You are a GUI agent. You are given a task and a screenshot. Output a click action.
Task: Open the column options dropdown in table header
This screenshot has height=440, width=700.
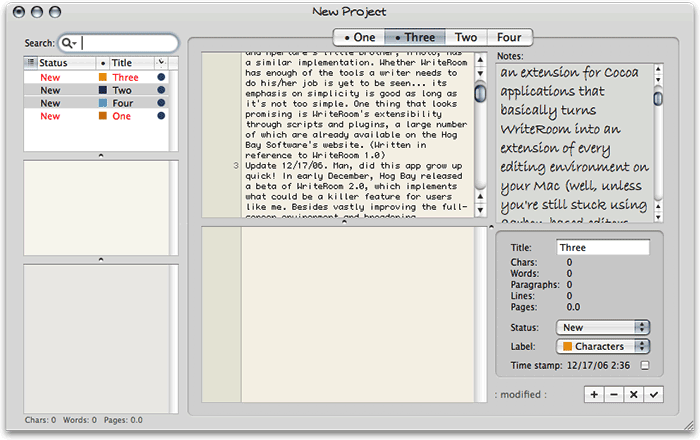[161, 62]
